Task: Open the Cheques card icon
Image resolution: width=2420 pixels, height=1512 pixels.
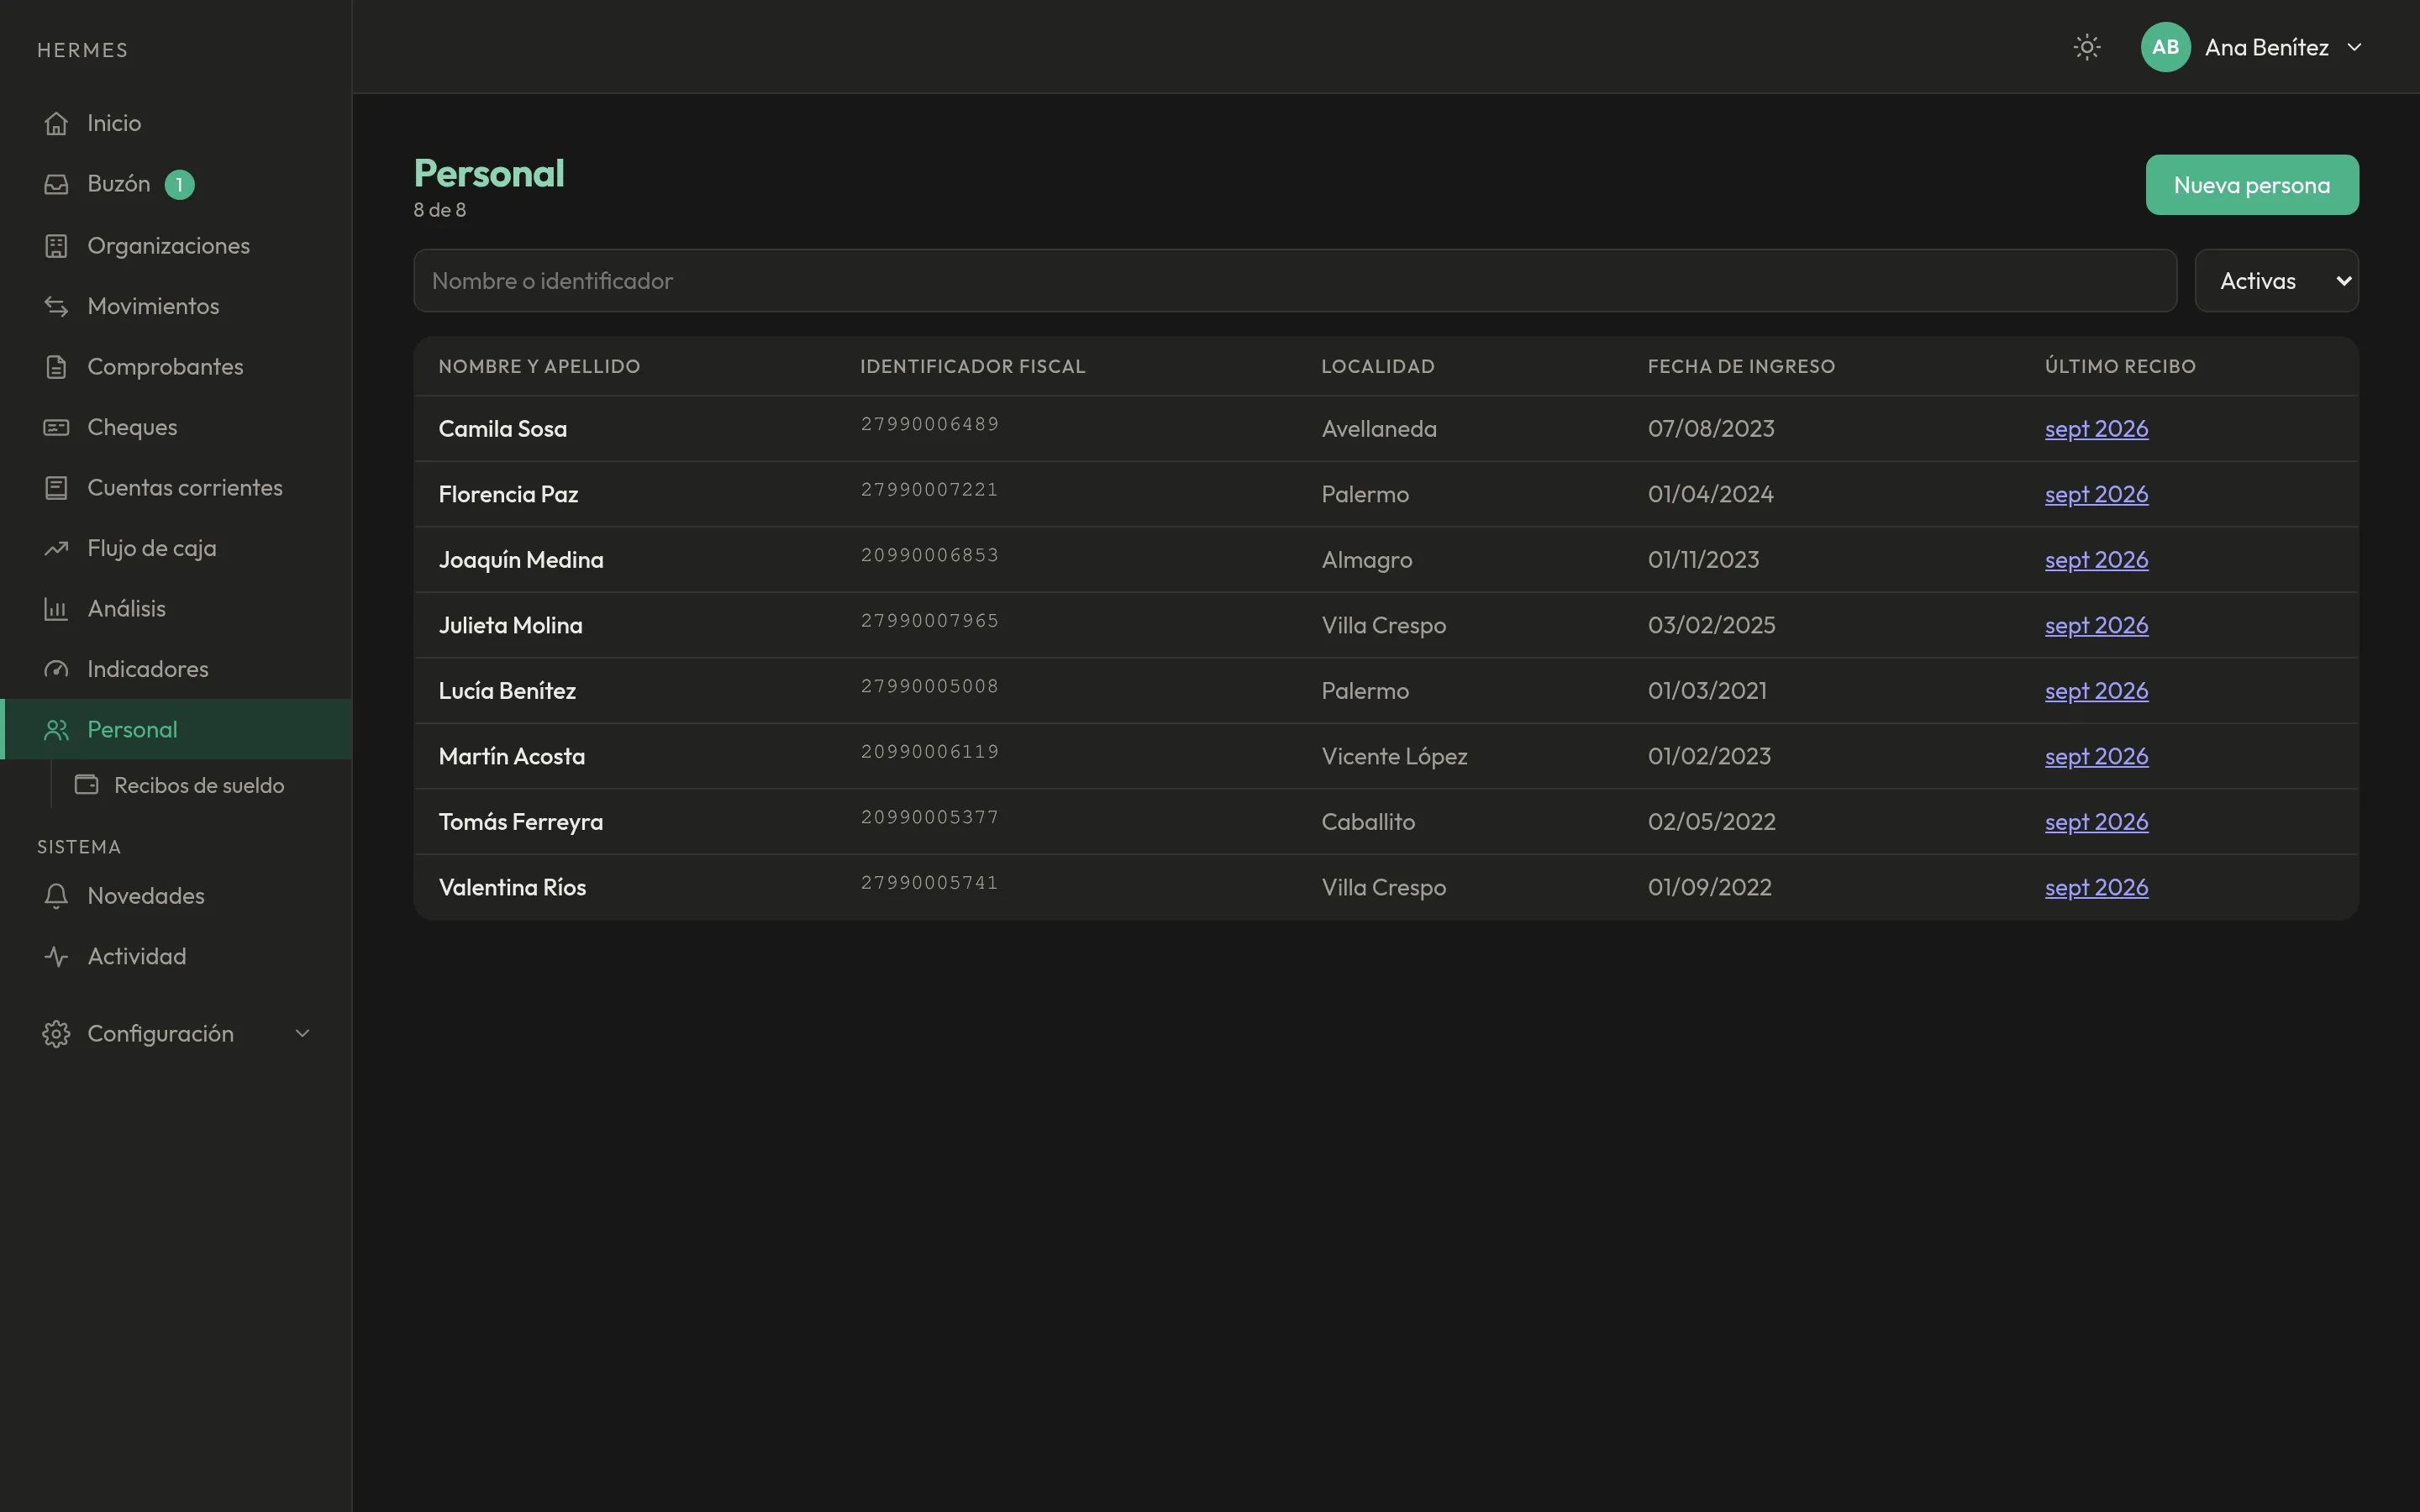Action: tap(56, 427)
